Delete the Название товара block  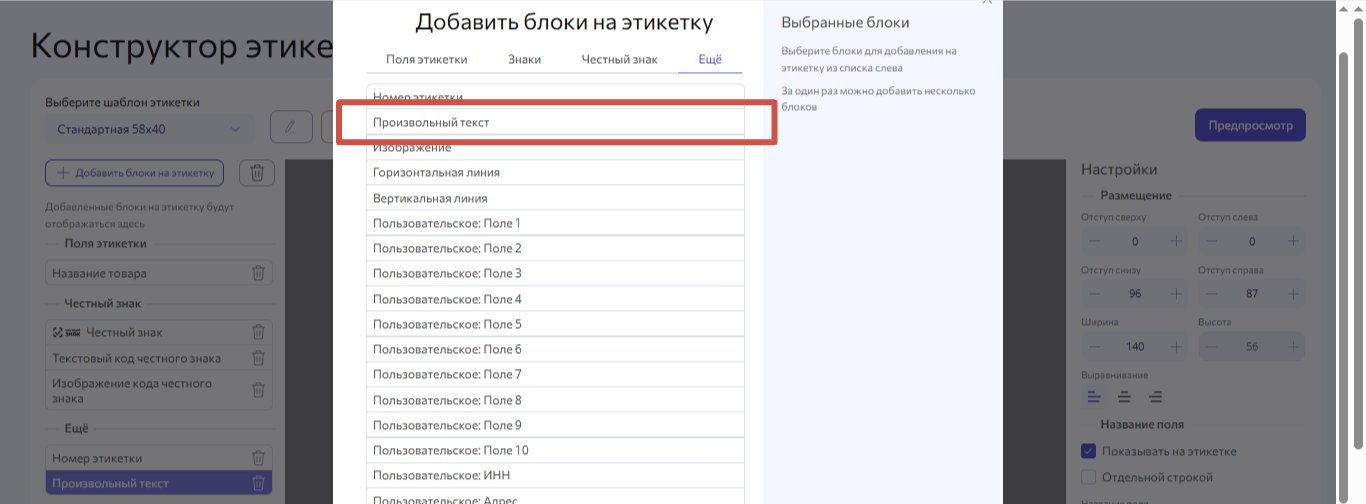[258, 273]
